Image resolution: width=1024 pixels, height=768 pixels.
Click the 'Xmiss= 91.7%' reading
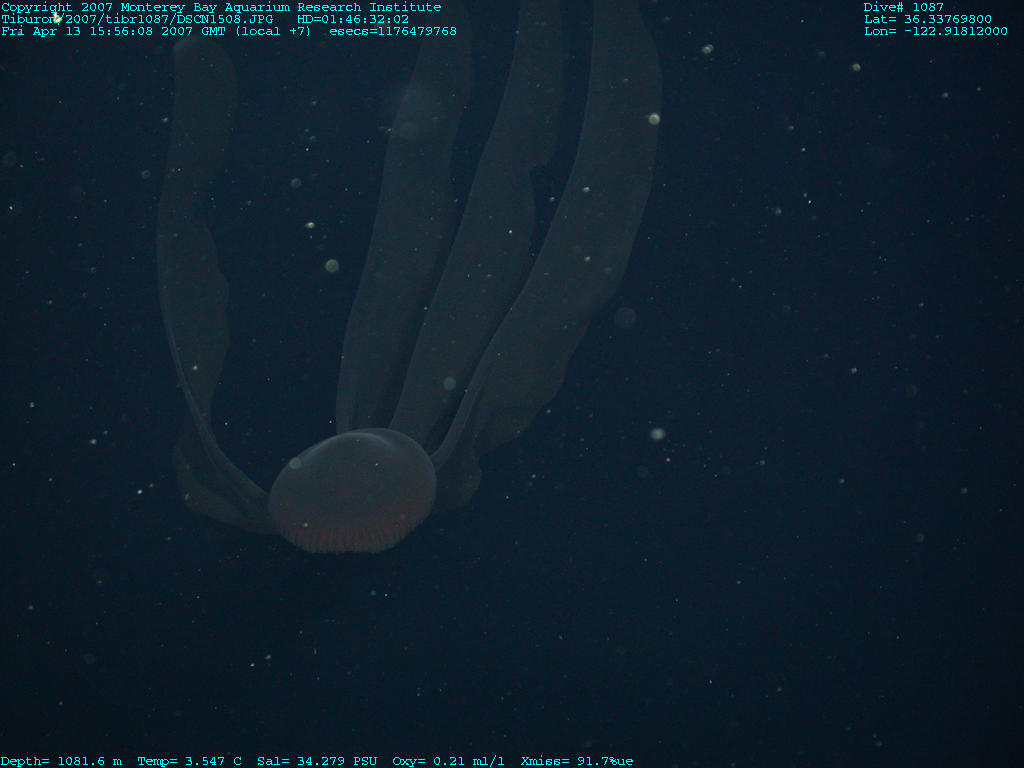(x=569, y=761)
